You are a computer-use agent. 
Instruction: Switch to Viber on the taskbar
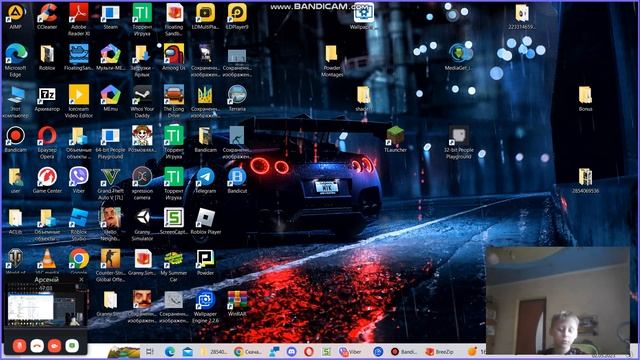(x=350, y=351)
